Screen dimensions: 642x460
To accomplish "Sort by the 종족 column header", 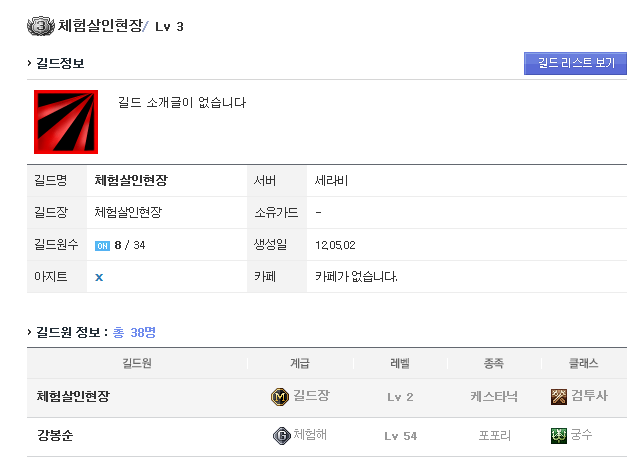I will [x=494, y=363].
